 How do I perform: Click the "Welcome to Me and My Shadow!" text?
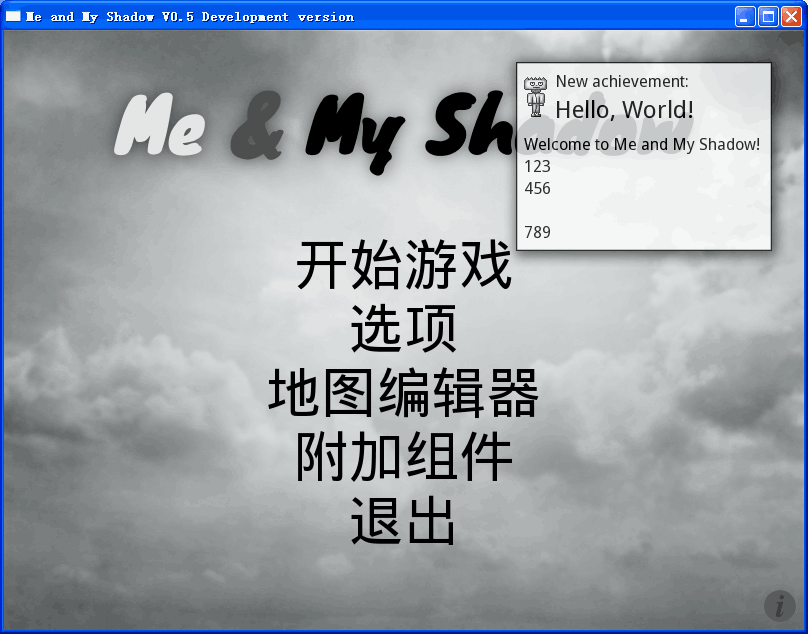point(641,144)
